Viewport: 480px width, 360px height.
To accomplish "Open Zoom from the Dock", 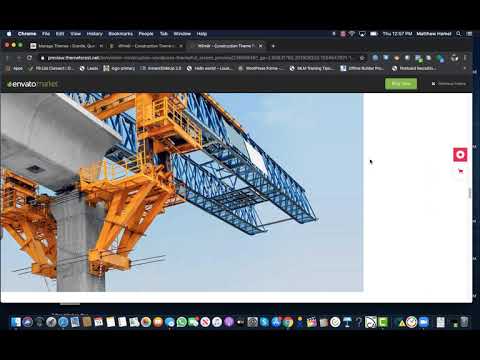I will tap(423, 322).
